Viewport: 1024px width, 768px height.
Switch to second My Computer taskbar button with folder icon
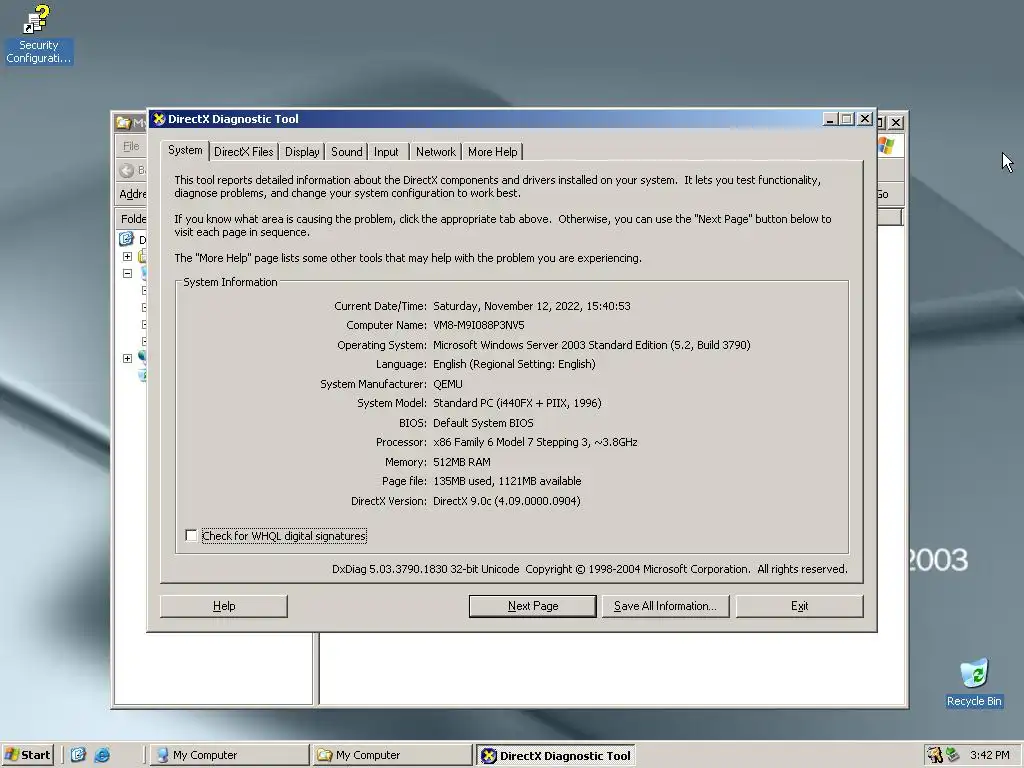[392, 755]
